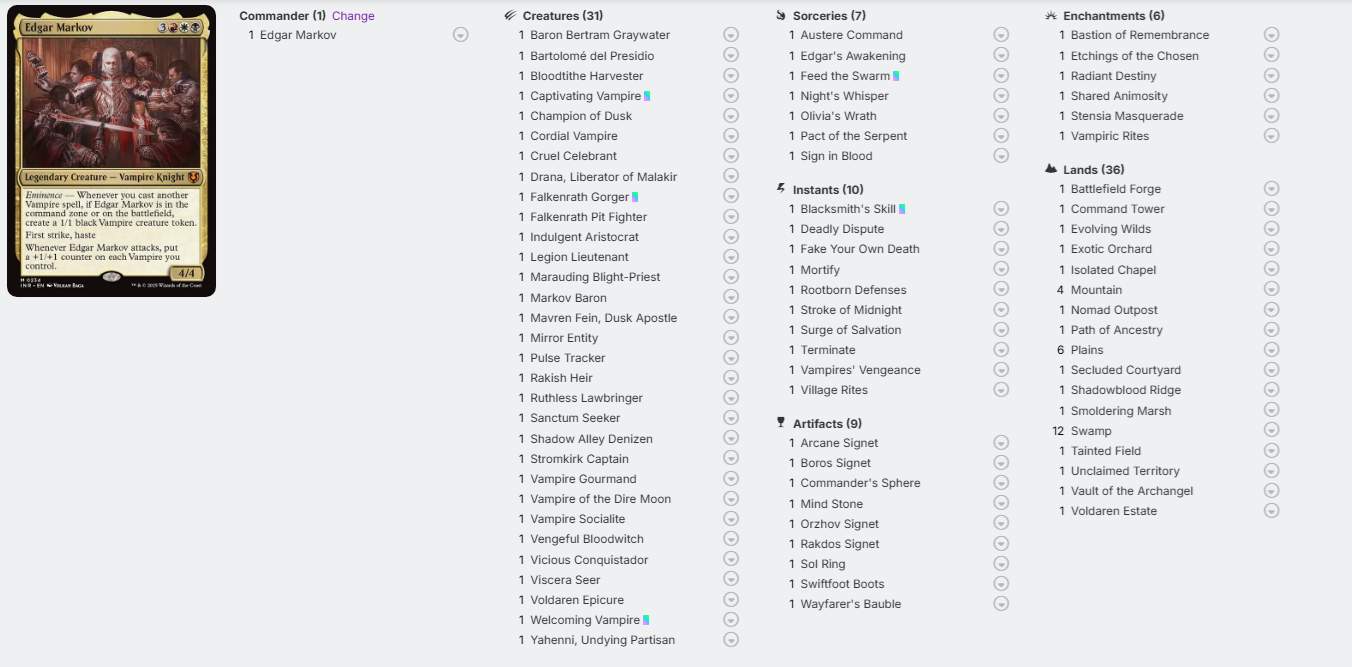Click the circle arrow icon for Wayfarer's Bauble

(1001, 604)
